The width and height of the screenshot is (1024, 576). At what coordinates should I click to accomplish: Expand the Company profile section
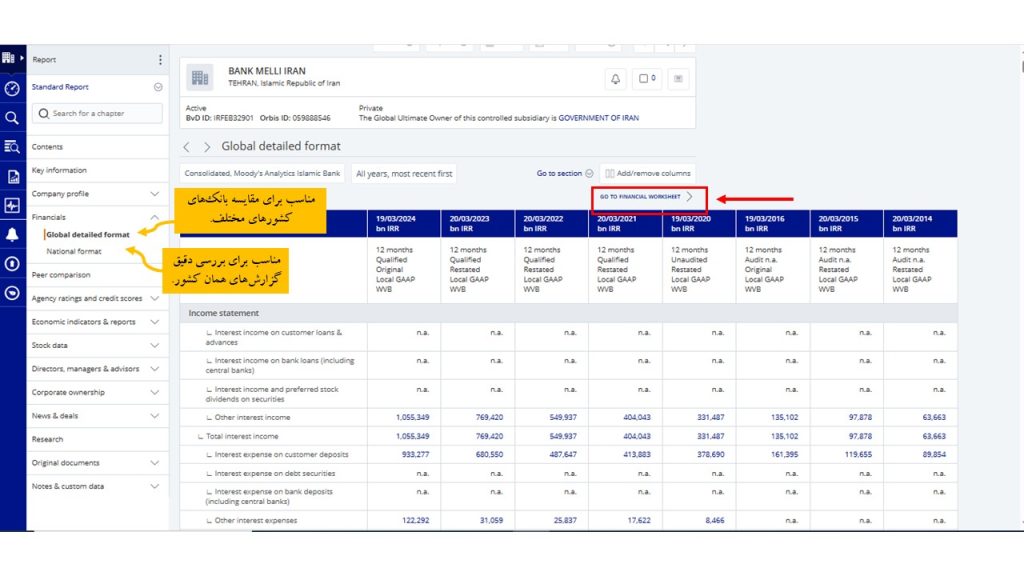pos(155,194)
